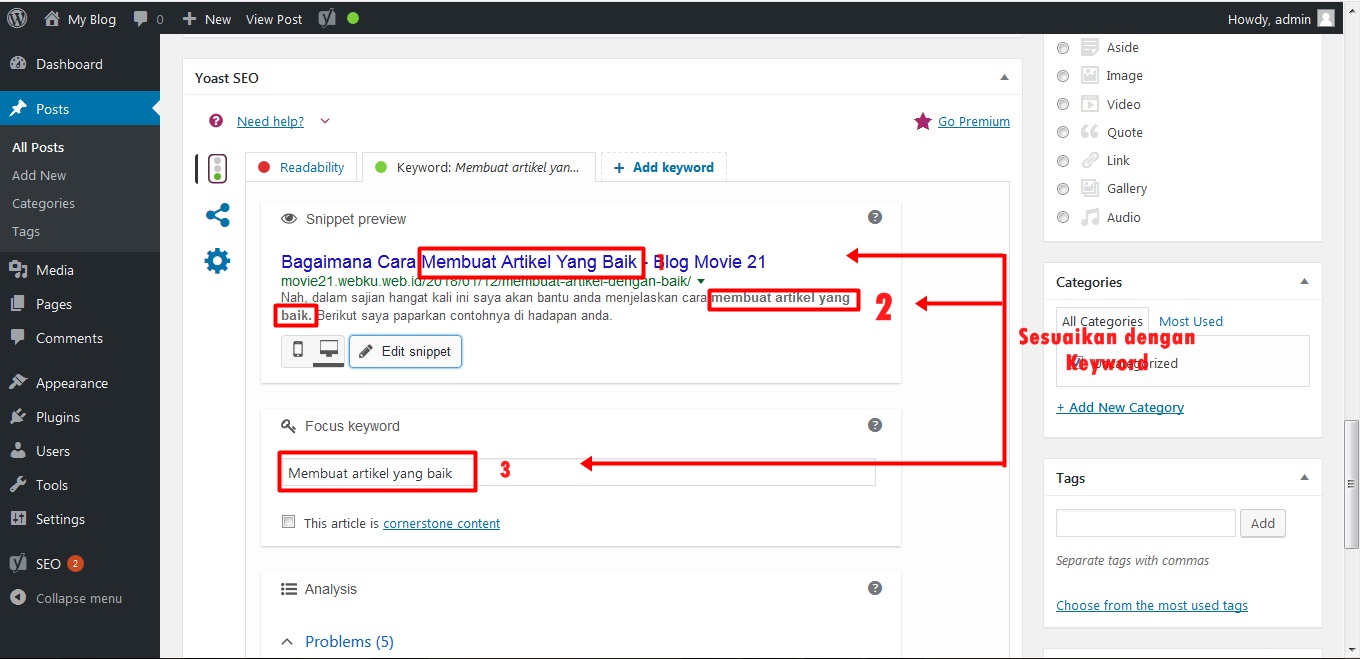Collapse the Yoast SEO metabox
The height and width of the screenshot is (659, 1360).
(x=1004, y=77)
